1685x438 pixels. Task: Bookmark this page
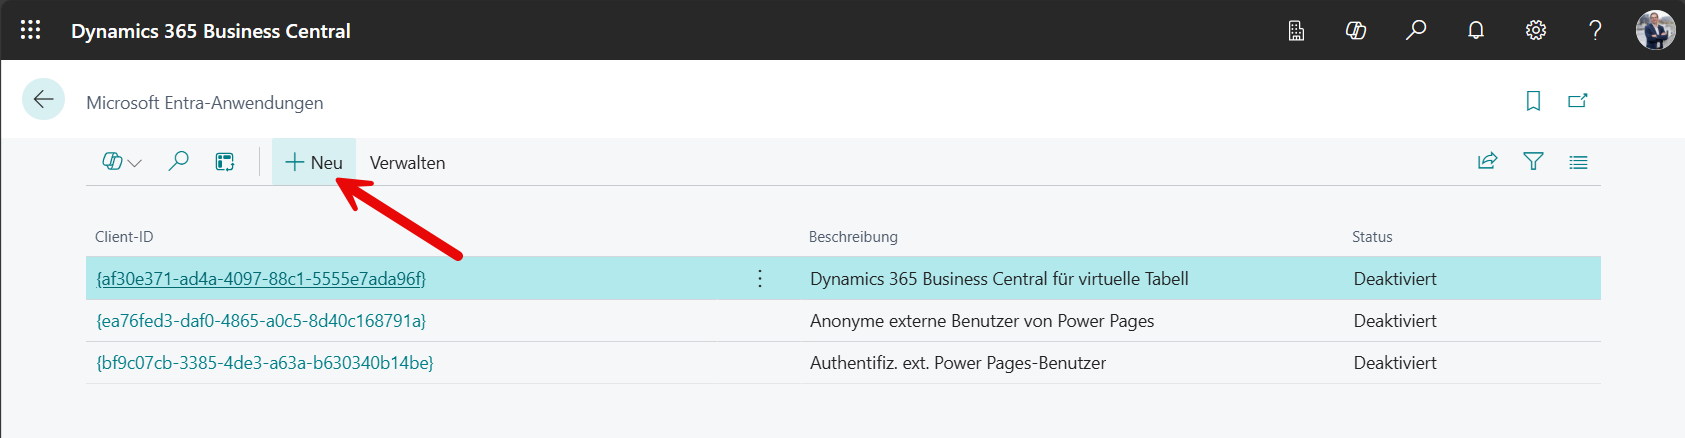(x=1533, y=101)
